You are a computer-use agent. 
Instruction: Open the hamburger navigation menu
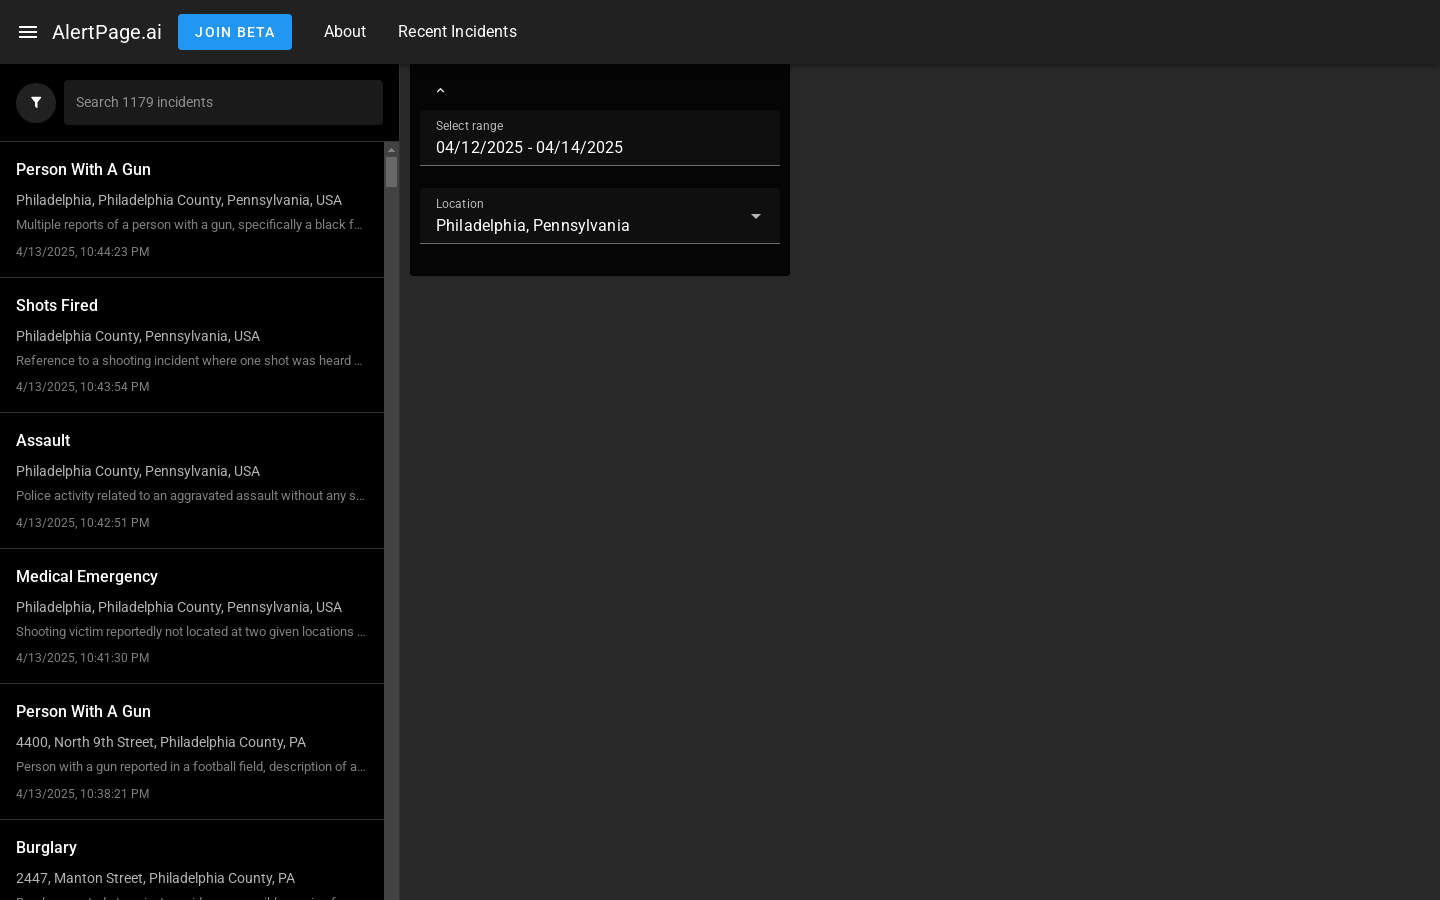coord(28,32)
